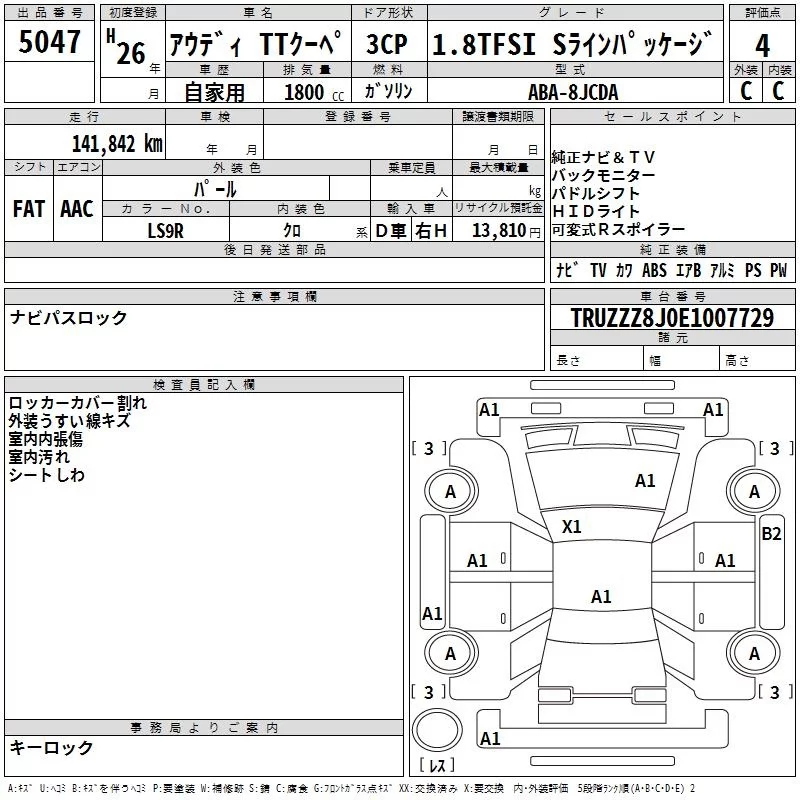Image resolution: width=800 pixels, height=800 pixels.
Task: Select the evaluation score 4
Action: coord(763,45)
